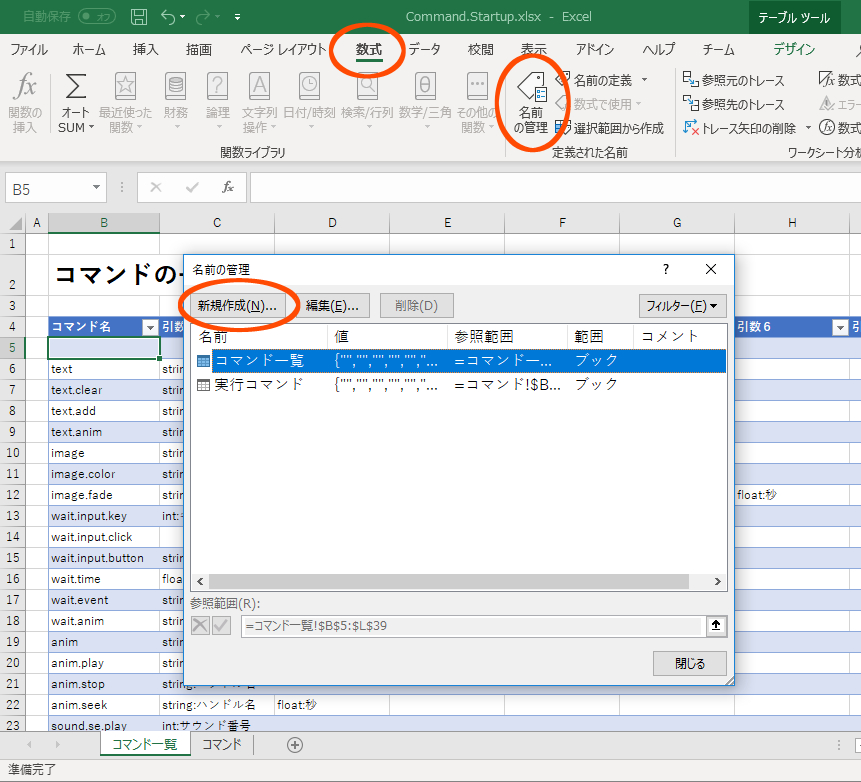Switch to the Insert (挿入) tab

[x=146, y=49]
